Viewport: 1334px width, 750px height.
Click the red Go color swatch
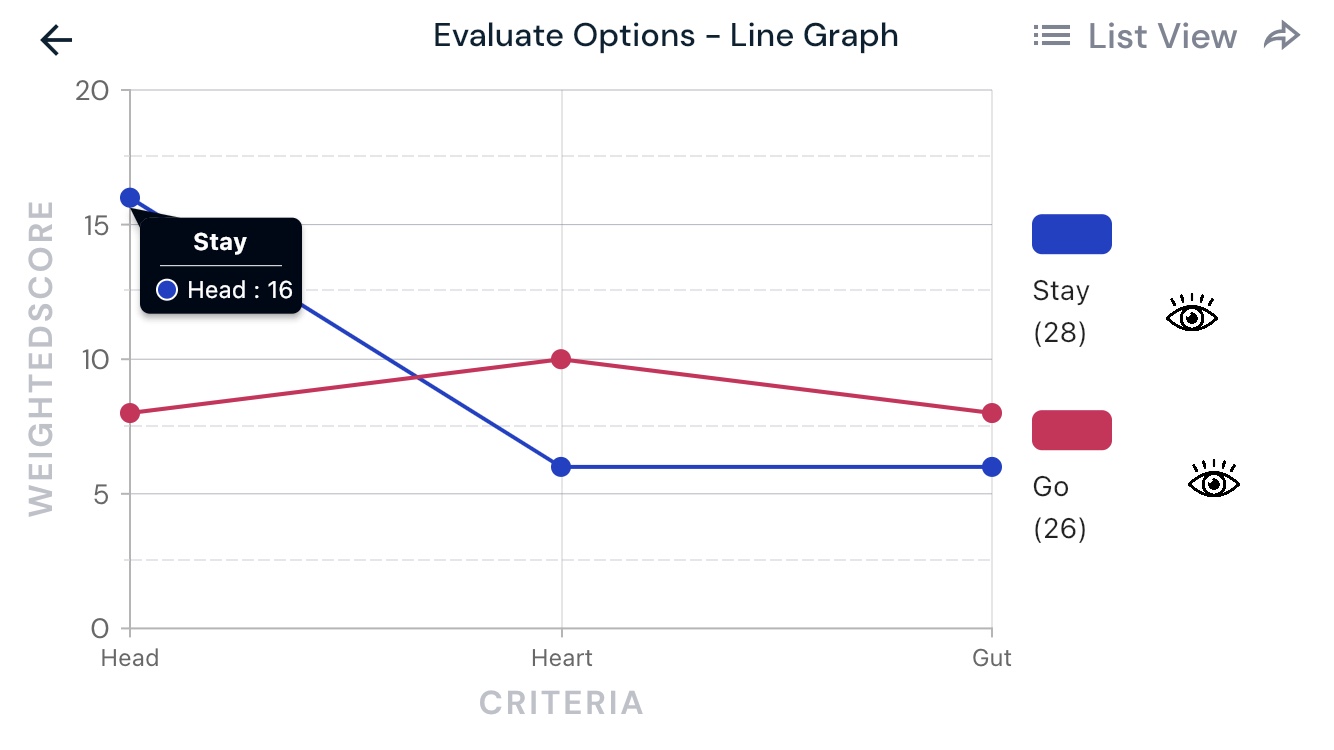click(x=1071, y=430)
